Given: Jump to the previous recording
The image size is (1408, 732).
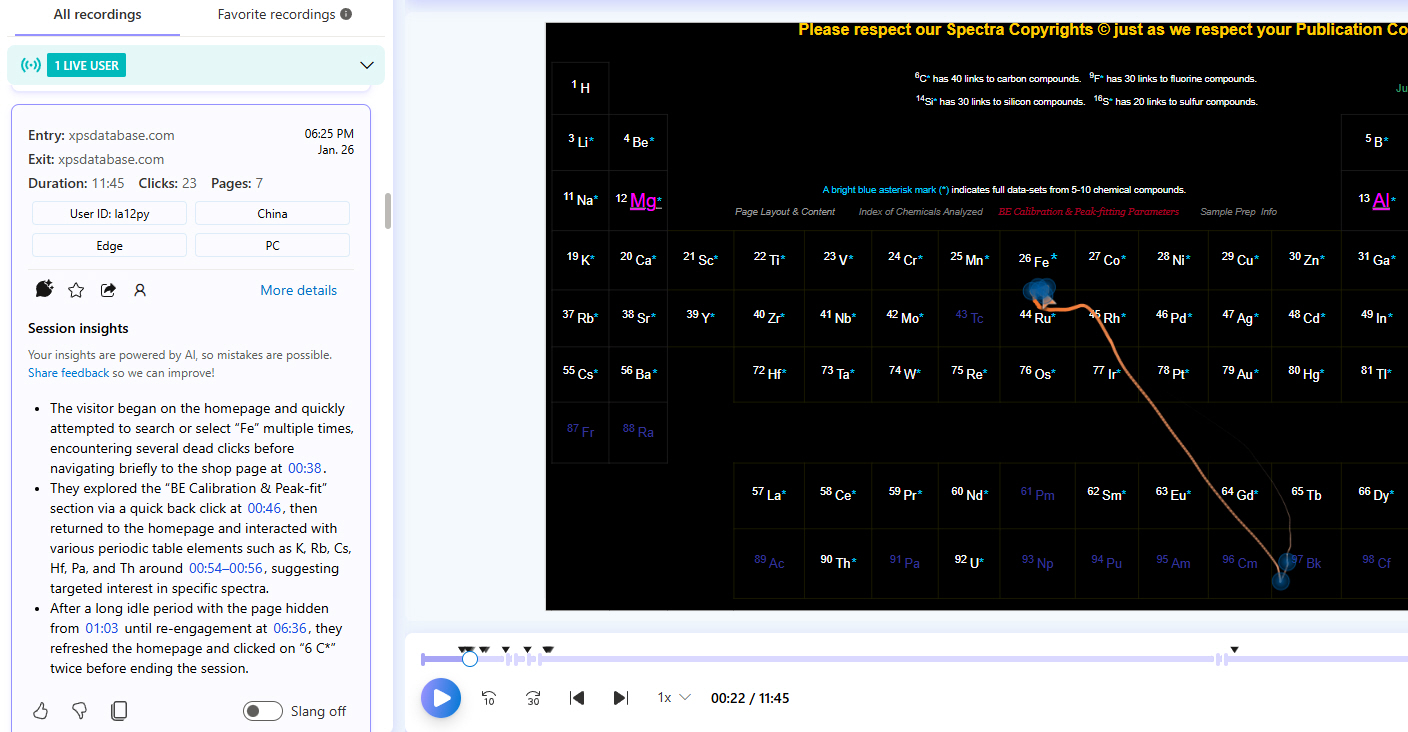Looking at the screenshot, I should point(577,698).
